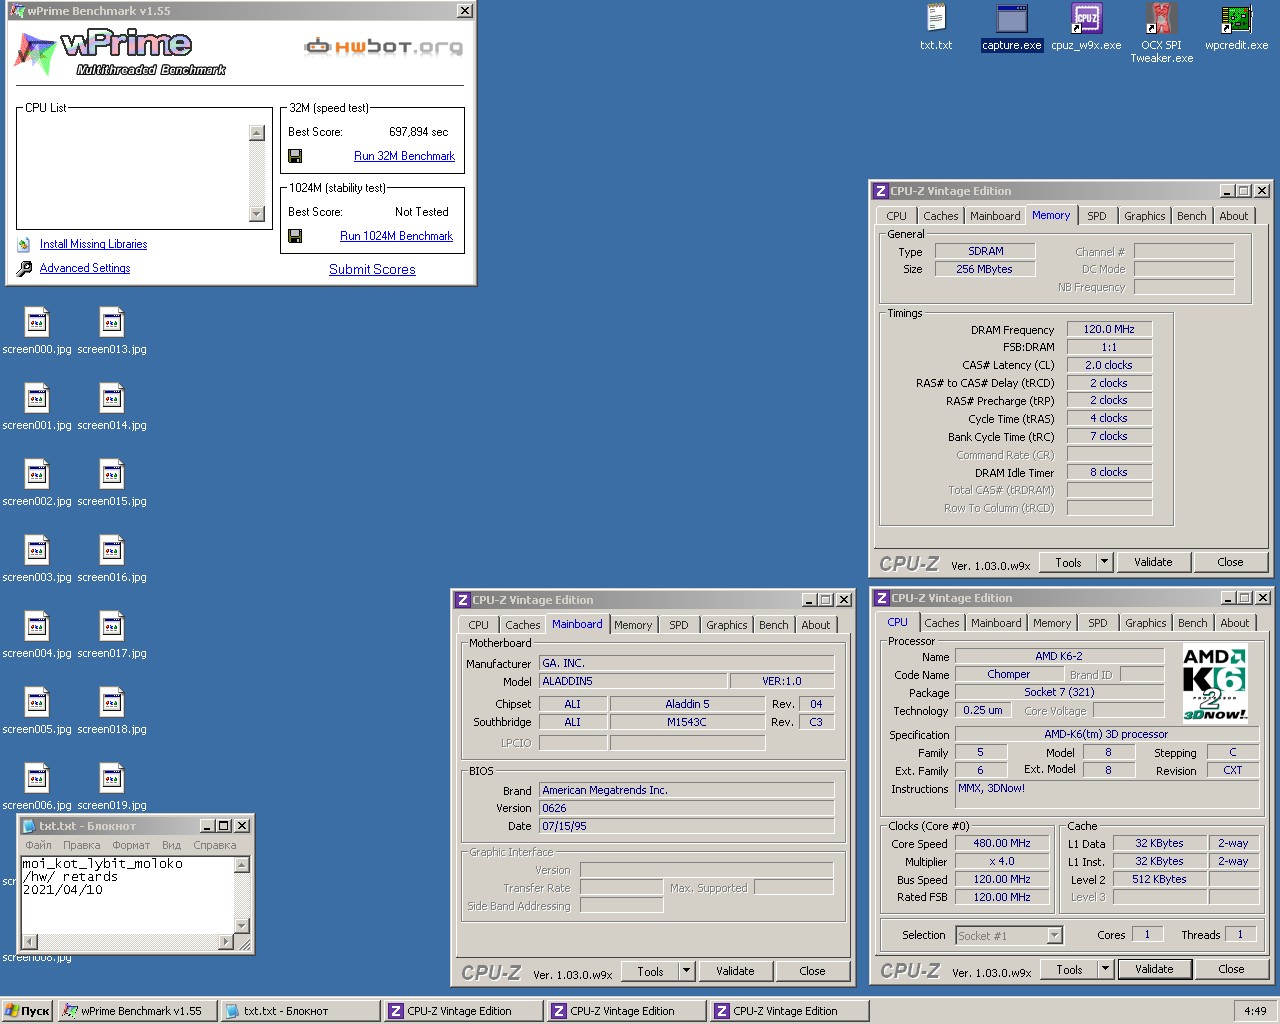The height and width of the screenshot is (1024, 1280).
Task: Select the screen001.jpg desktop file
Action: point(37,407)
